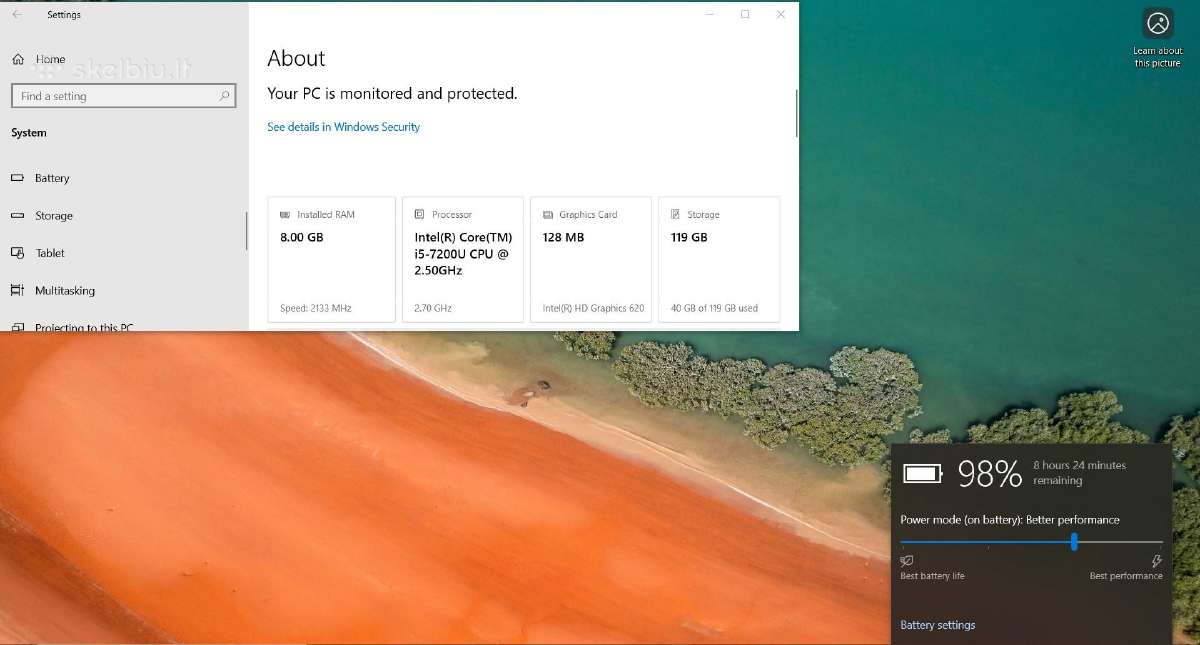Image resolution: width=1200 pixels, height=645 pixels.
Task: Click the battery icon in the flyout
Action: click(x=923, y=473)
